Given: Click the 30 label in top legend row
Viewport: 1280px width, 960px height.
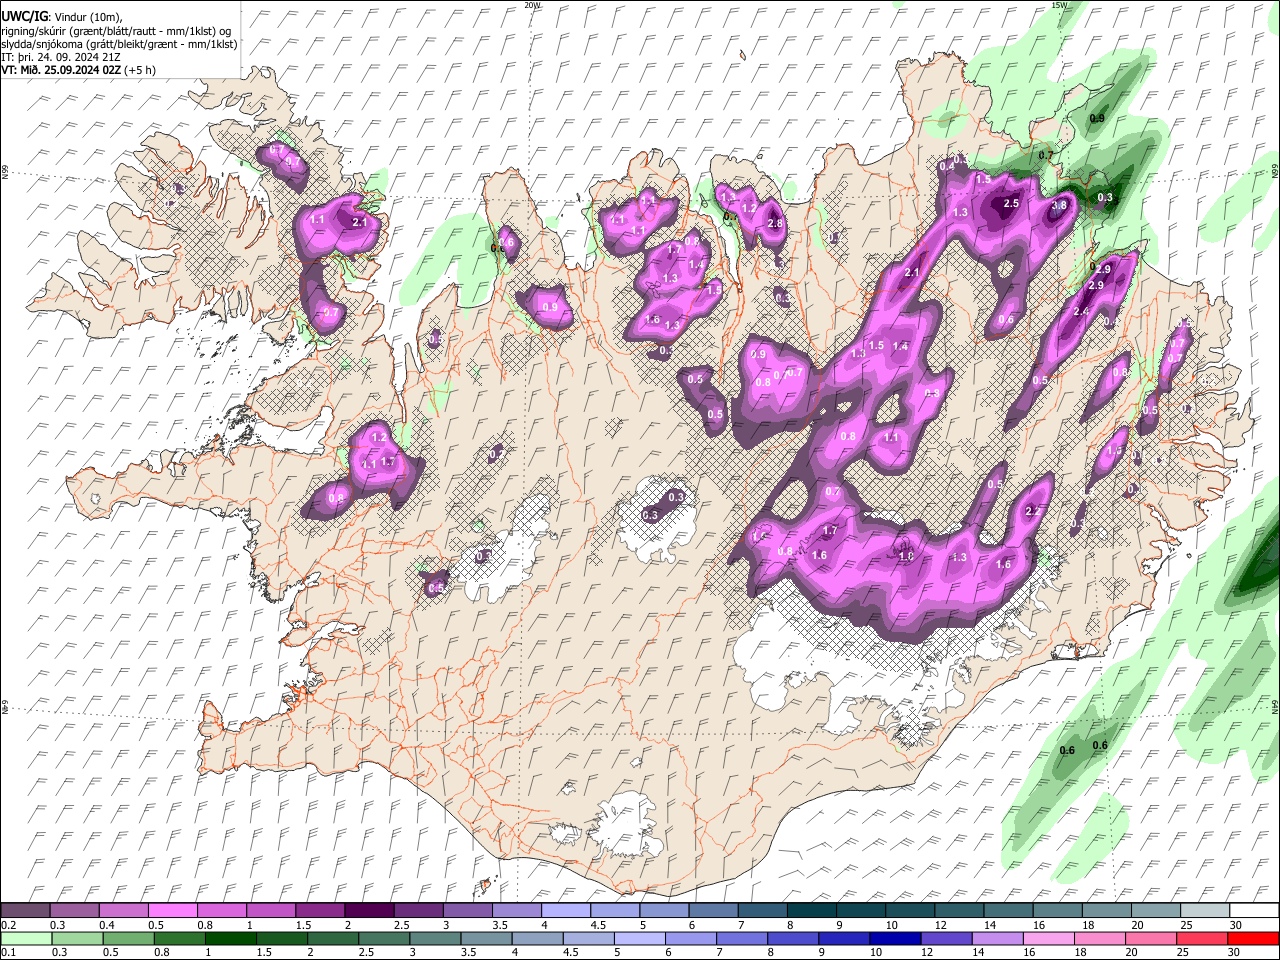Looking at the screenshot, I should click(x=1236, y=925).
